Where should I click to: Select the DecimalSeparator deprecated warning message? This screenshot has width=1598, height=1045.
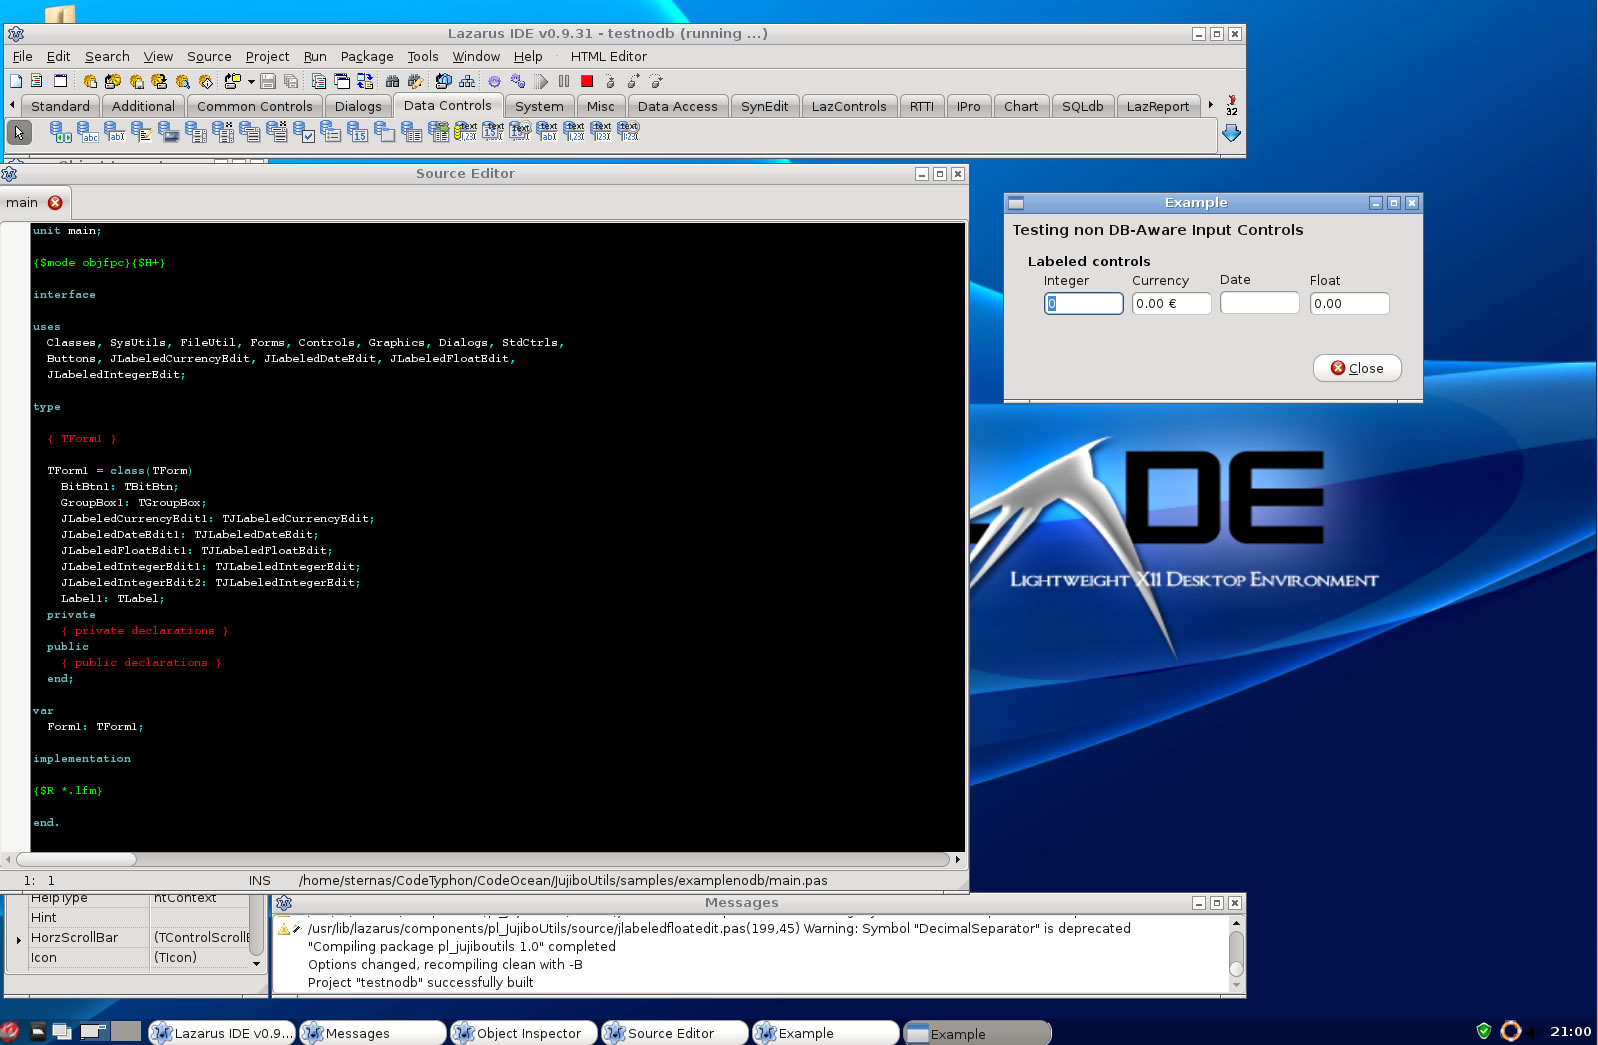click(719, 929)
